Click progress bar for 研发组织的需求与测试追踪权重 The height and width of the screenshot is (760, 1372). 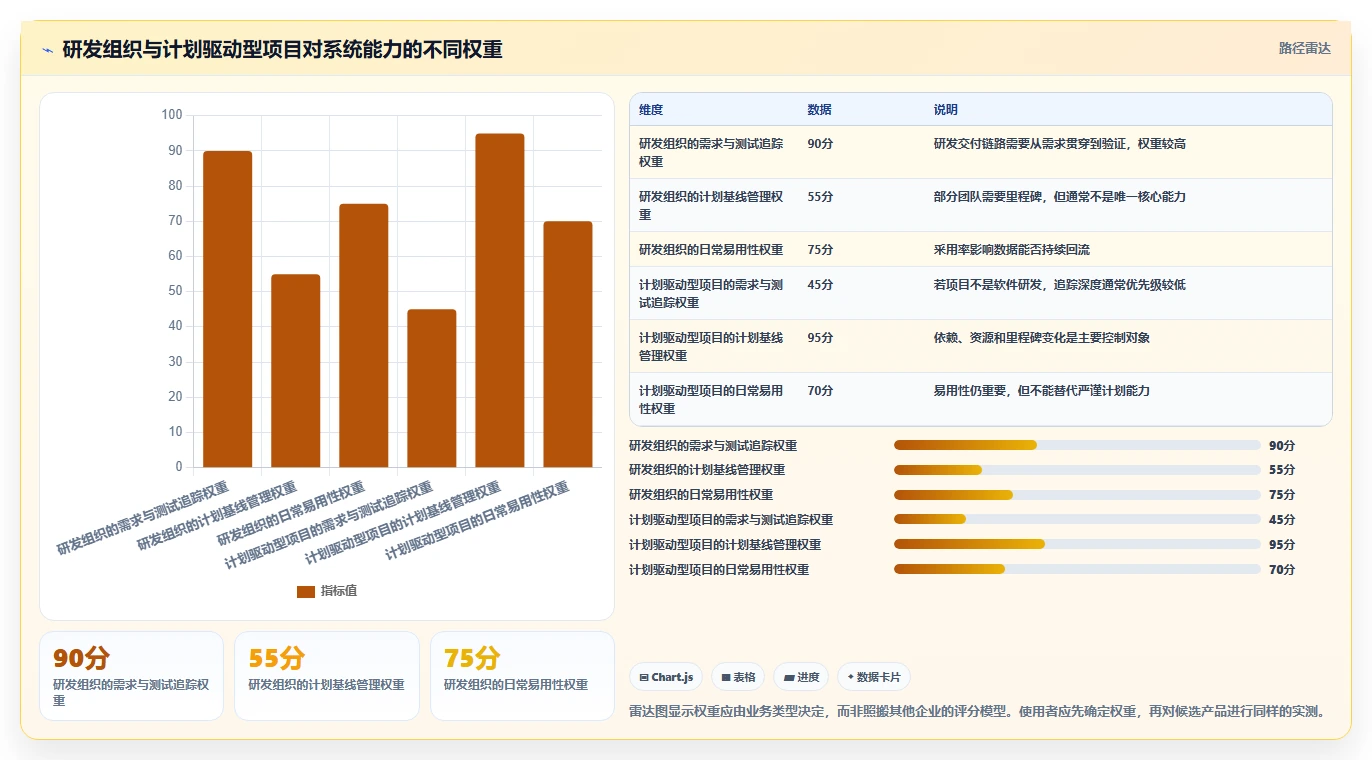tap(1077, 445)
